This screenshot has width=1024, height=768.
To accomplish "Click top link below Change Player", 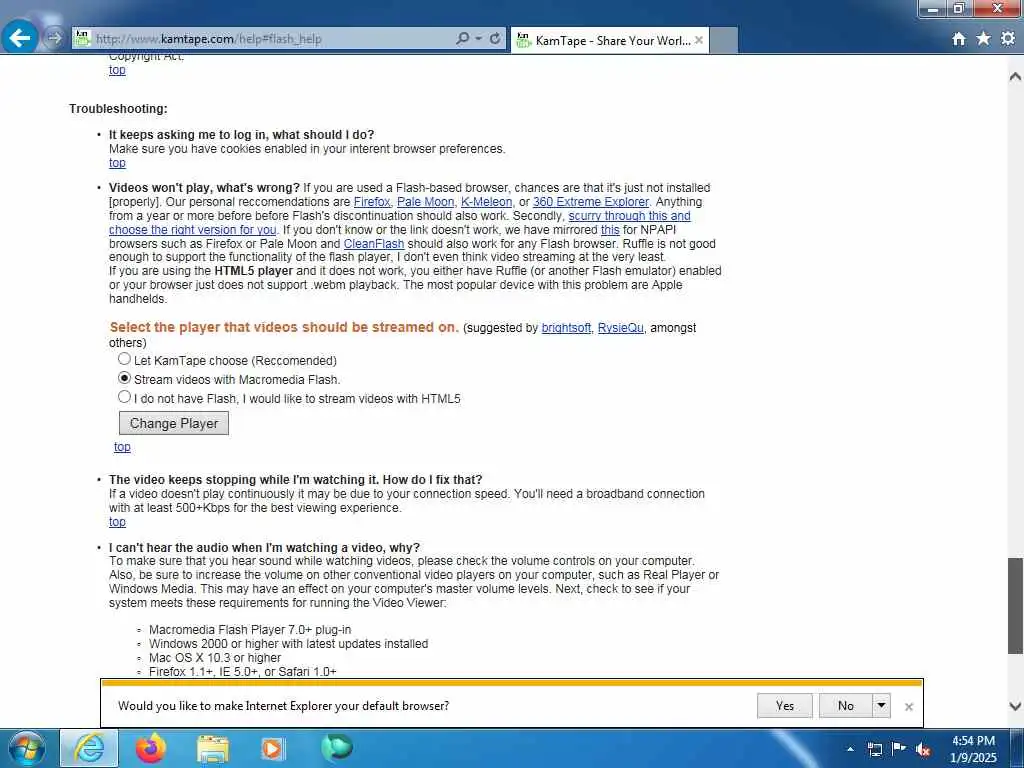I will tap(122, 447).
